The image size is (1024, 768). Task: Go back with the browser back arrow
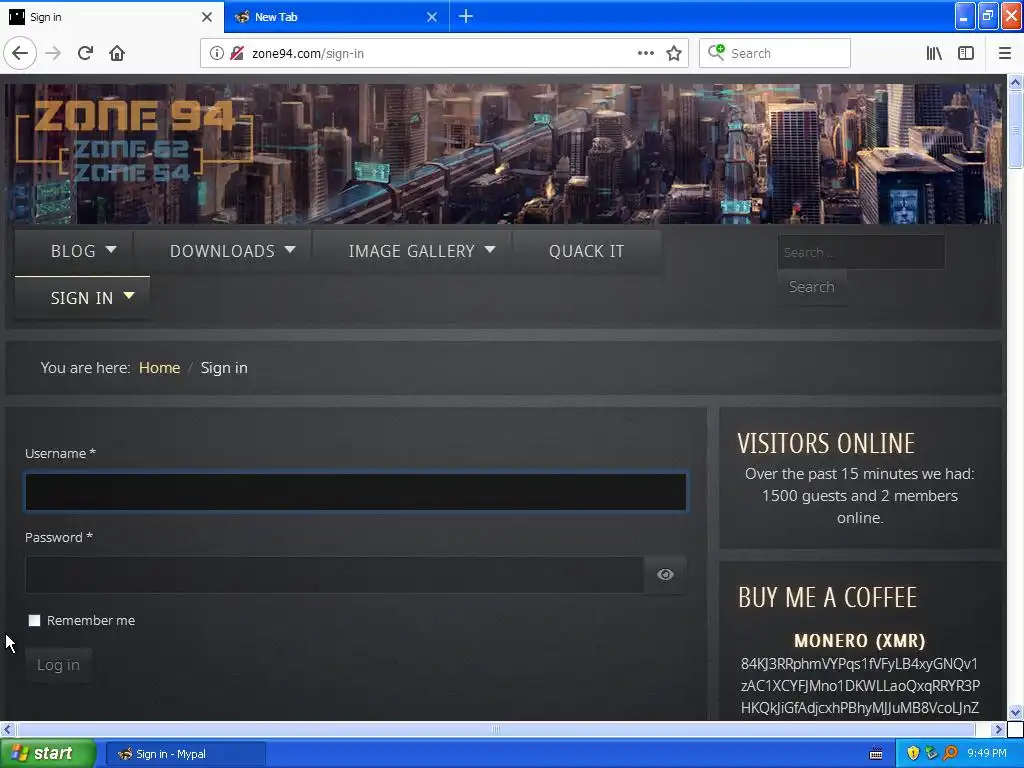pos(20,53)
